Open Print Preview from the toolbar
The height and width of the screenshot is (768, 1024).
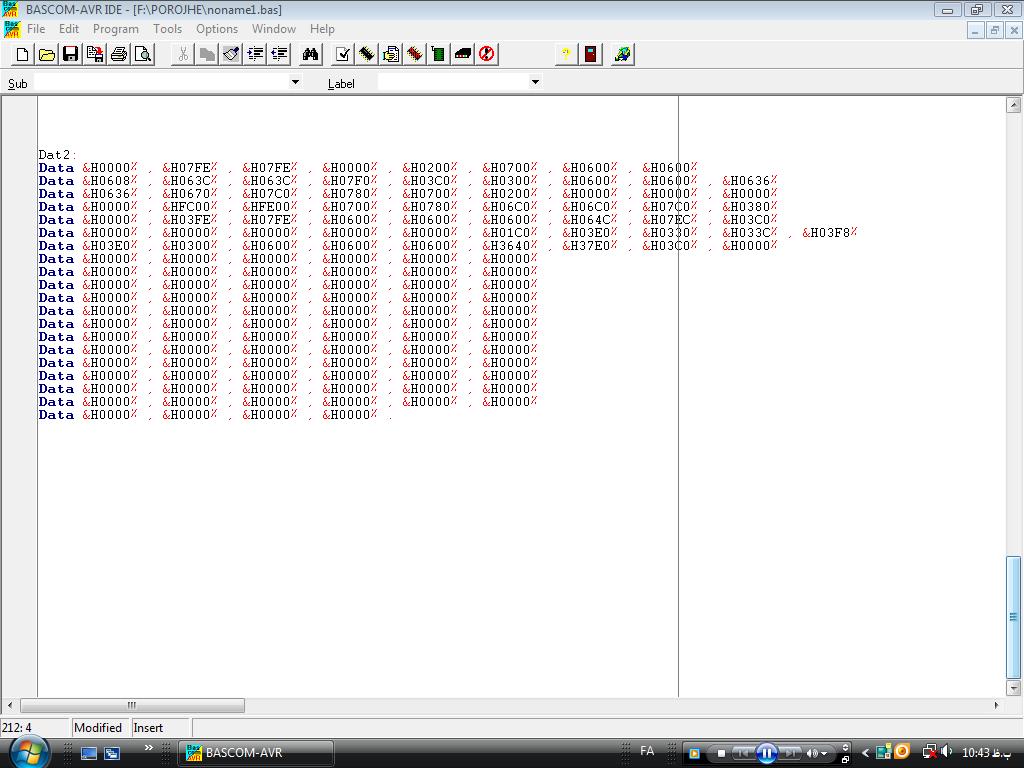click(143, 54)
